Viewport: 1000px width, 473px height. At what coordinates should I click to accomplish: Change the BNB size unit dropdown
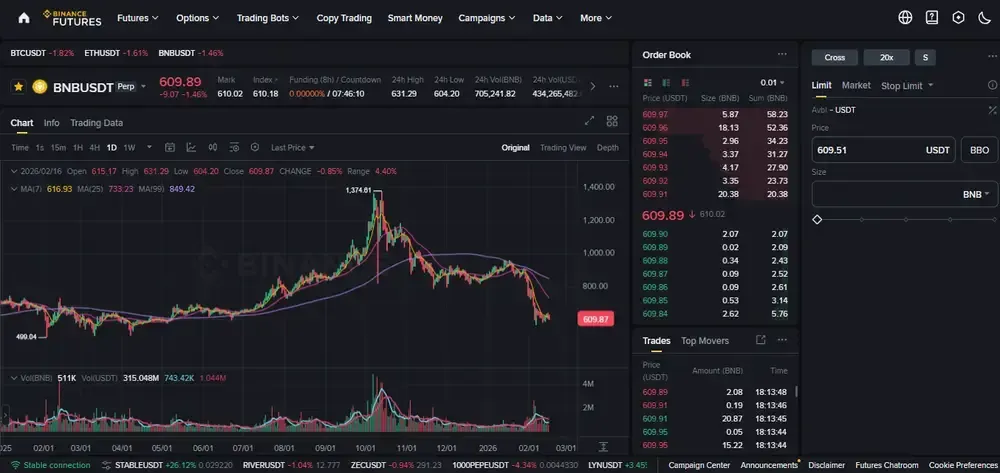[x=976, y=194]
